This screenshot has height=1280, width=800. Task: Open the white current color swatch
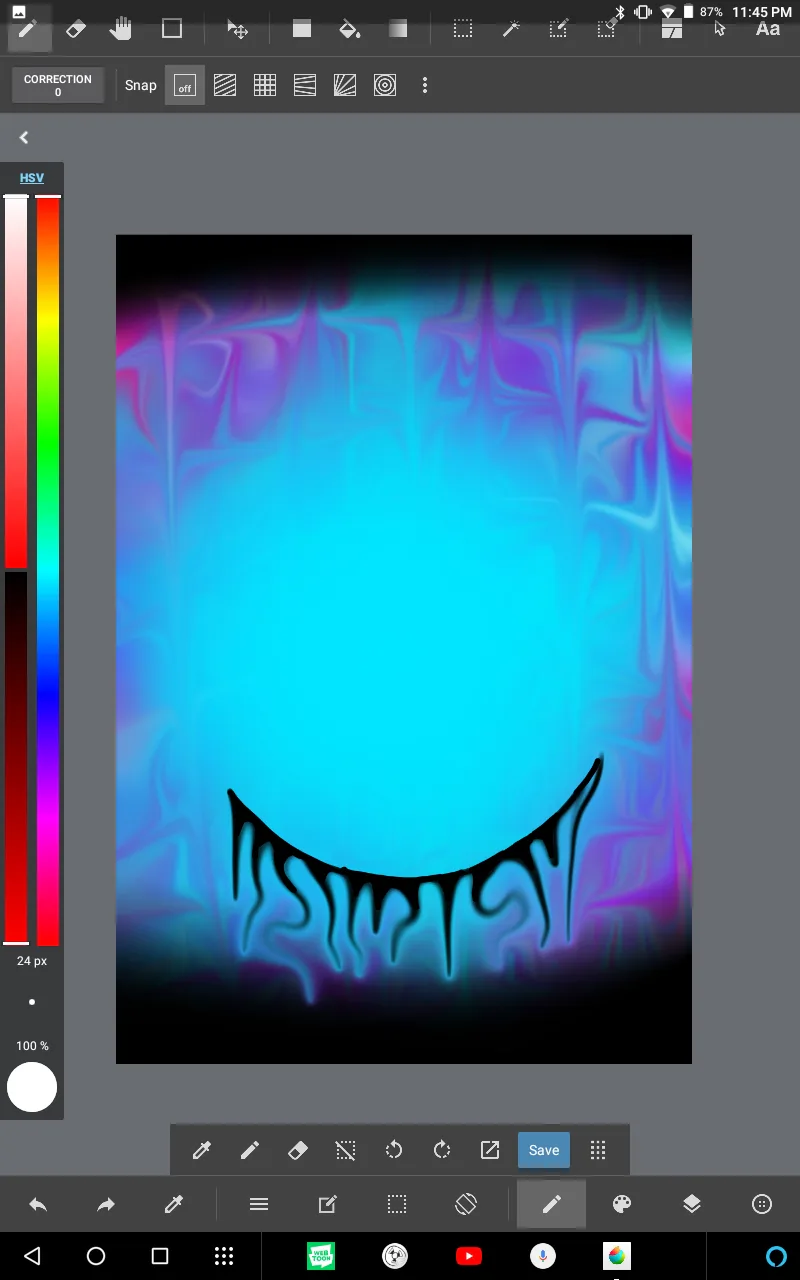[x=32, y=1088]
